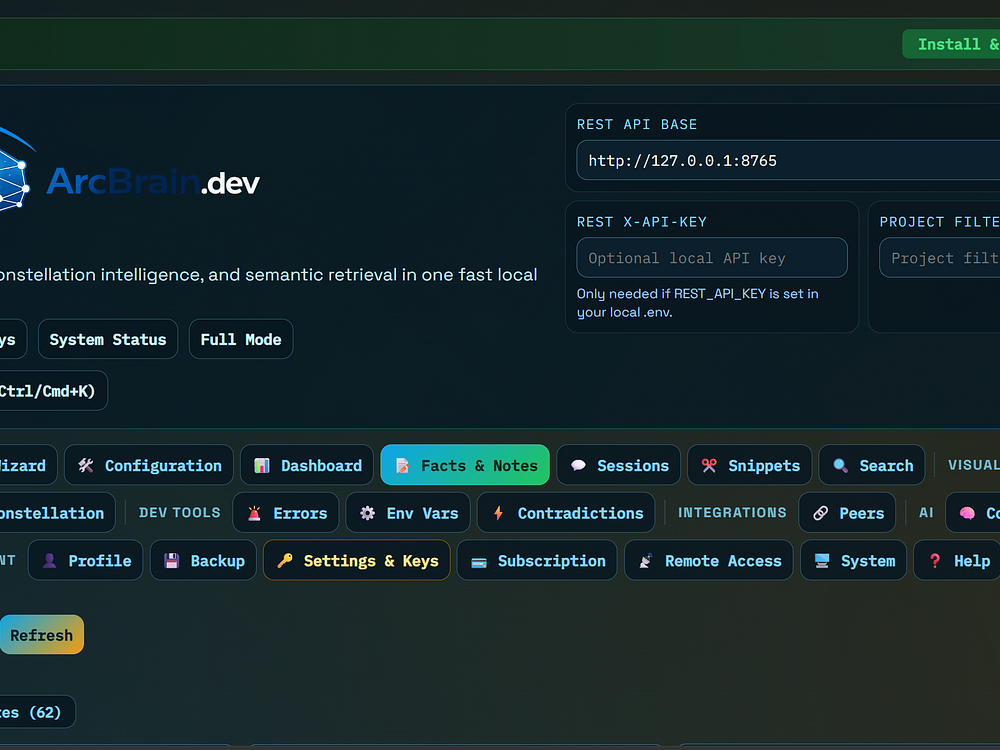
Task: Click the tools icon on Configuration tab
Action: pos(86,466)
